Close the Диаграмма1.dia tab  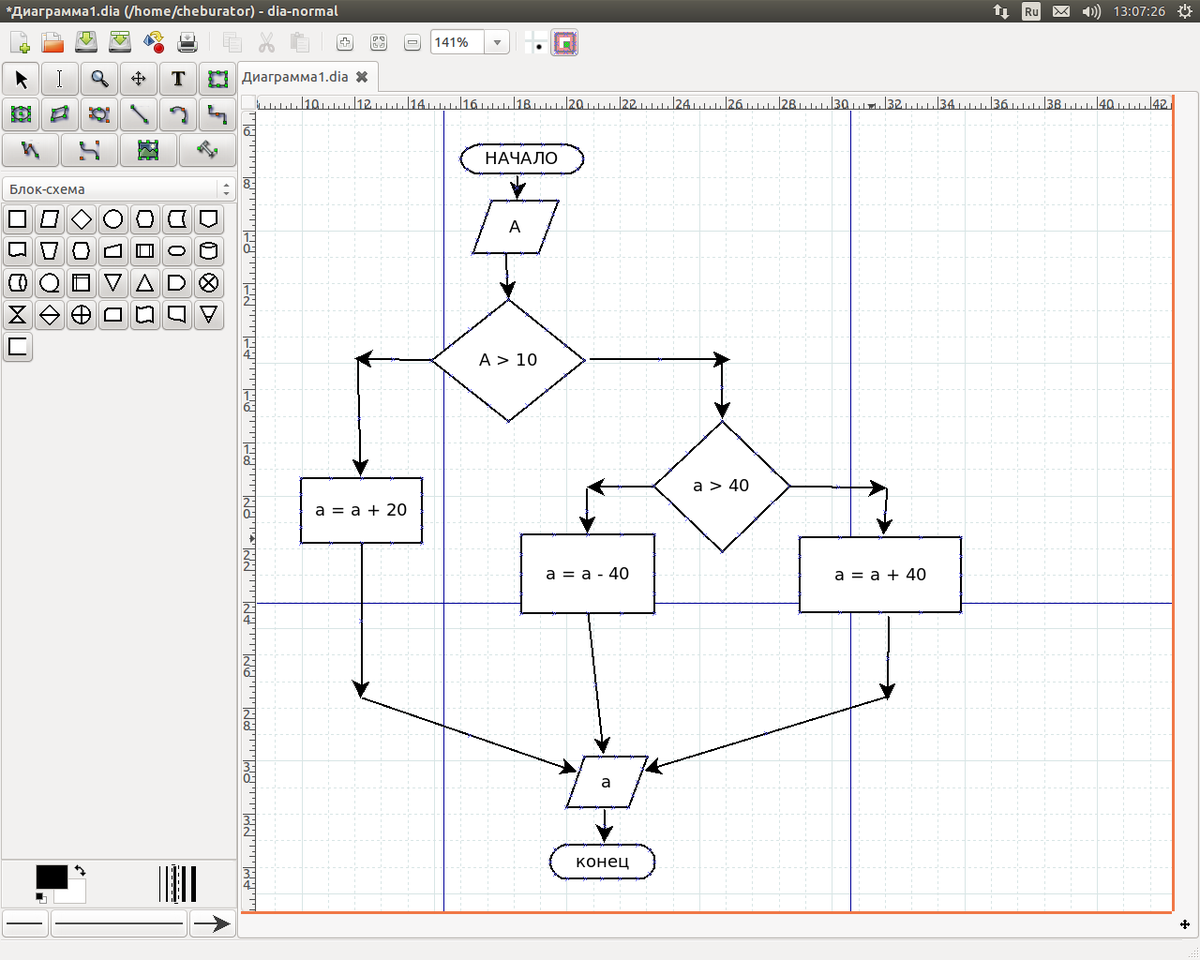[362, 76]
